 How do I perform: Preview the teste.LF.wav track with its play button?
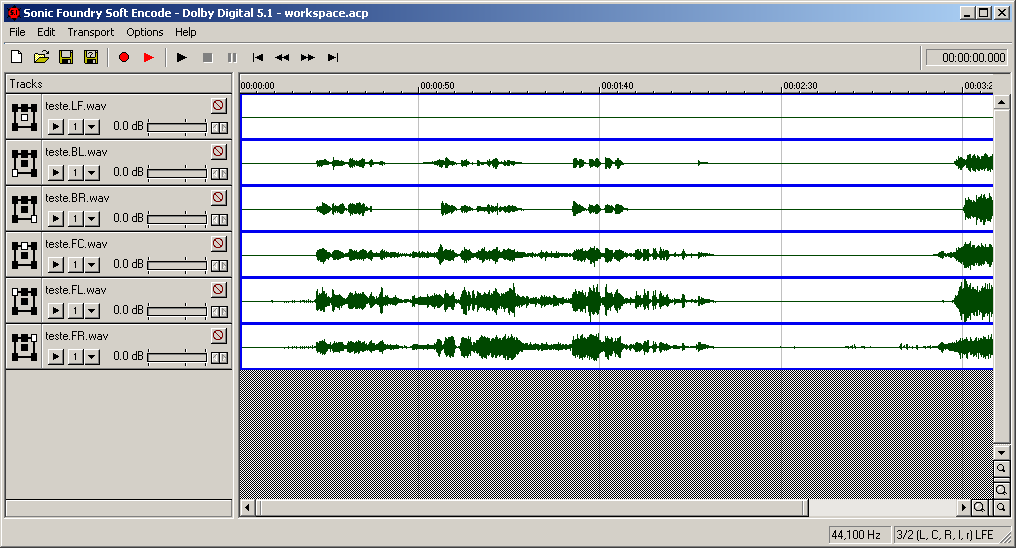[56, 127]
